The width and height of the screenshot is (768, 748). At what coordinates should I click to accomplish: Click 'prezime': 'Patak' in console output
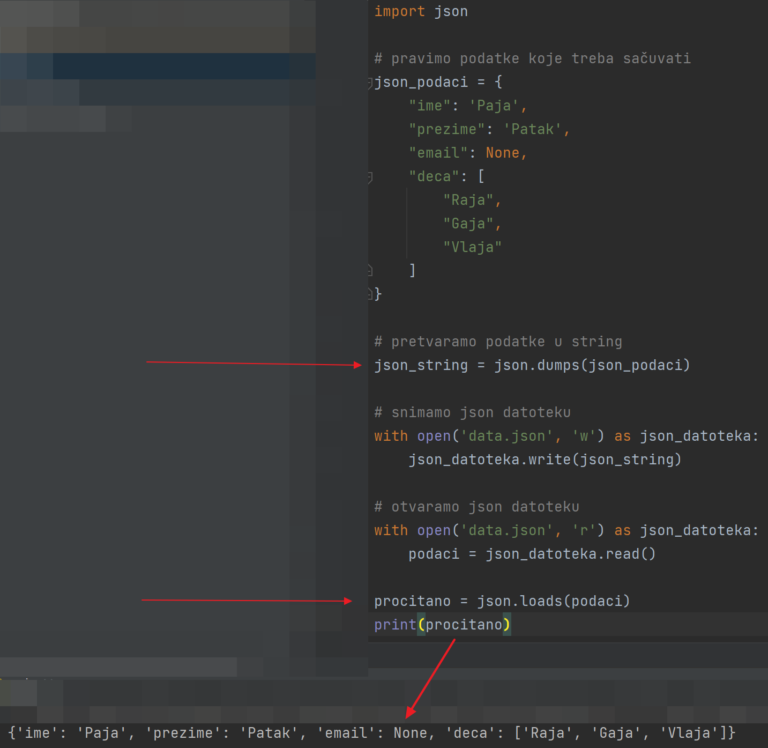click(222, 733)
